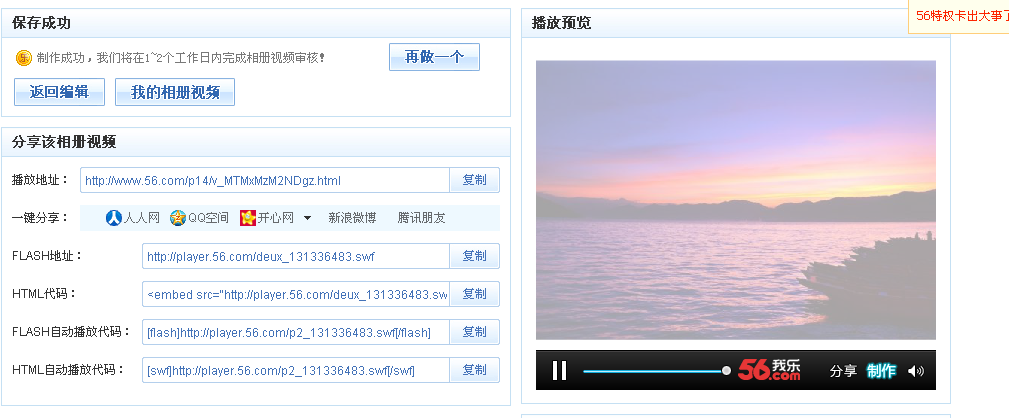Pause the video with the pause button

click(x=559, y=370)
